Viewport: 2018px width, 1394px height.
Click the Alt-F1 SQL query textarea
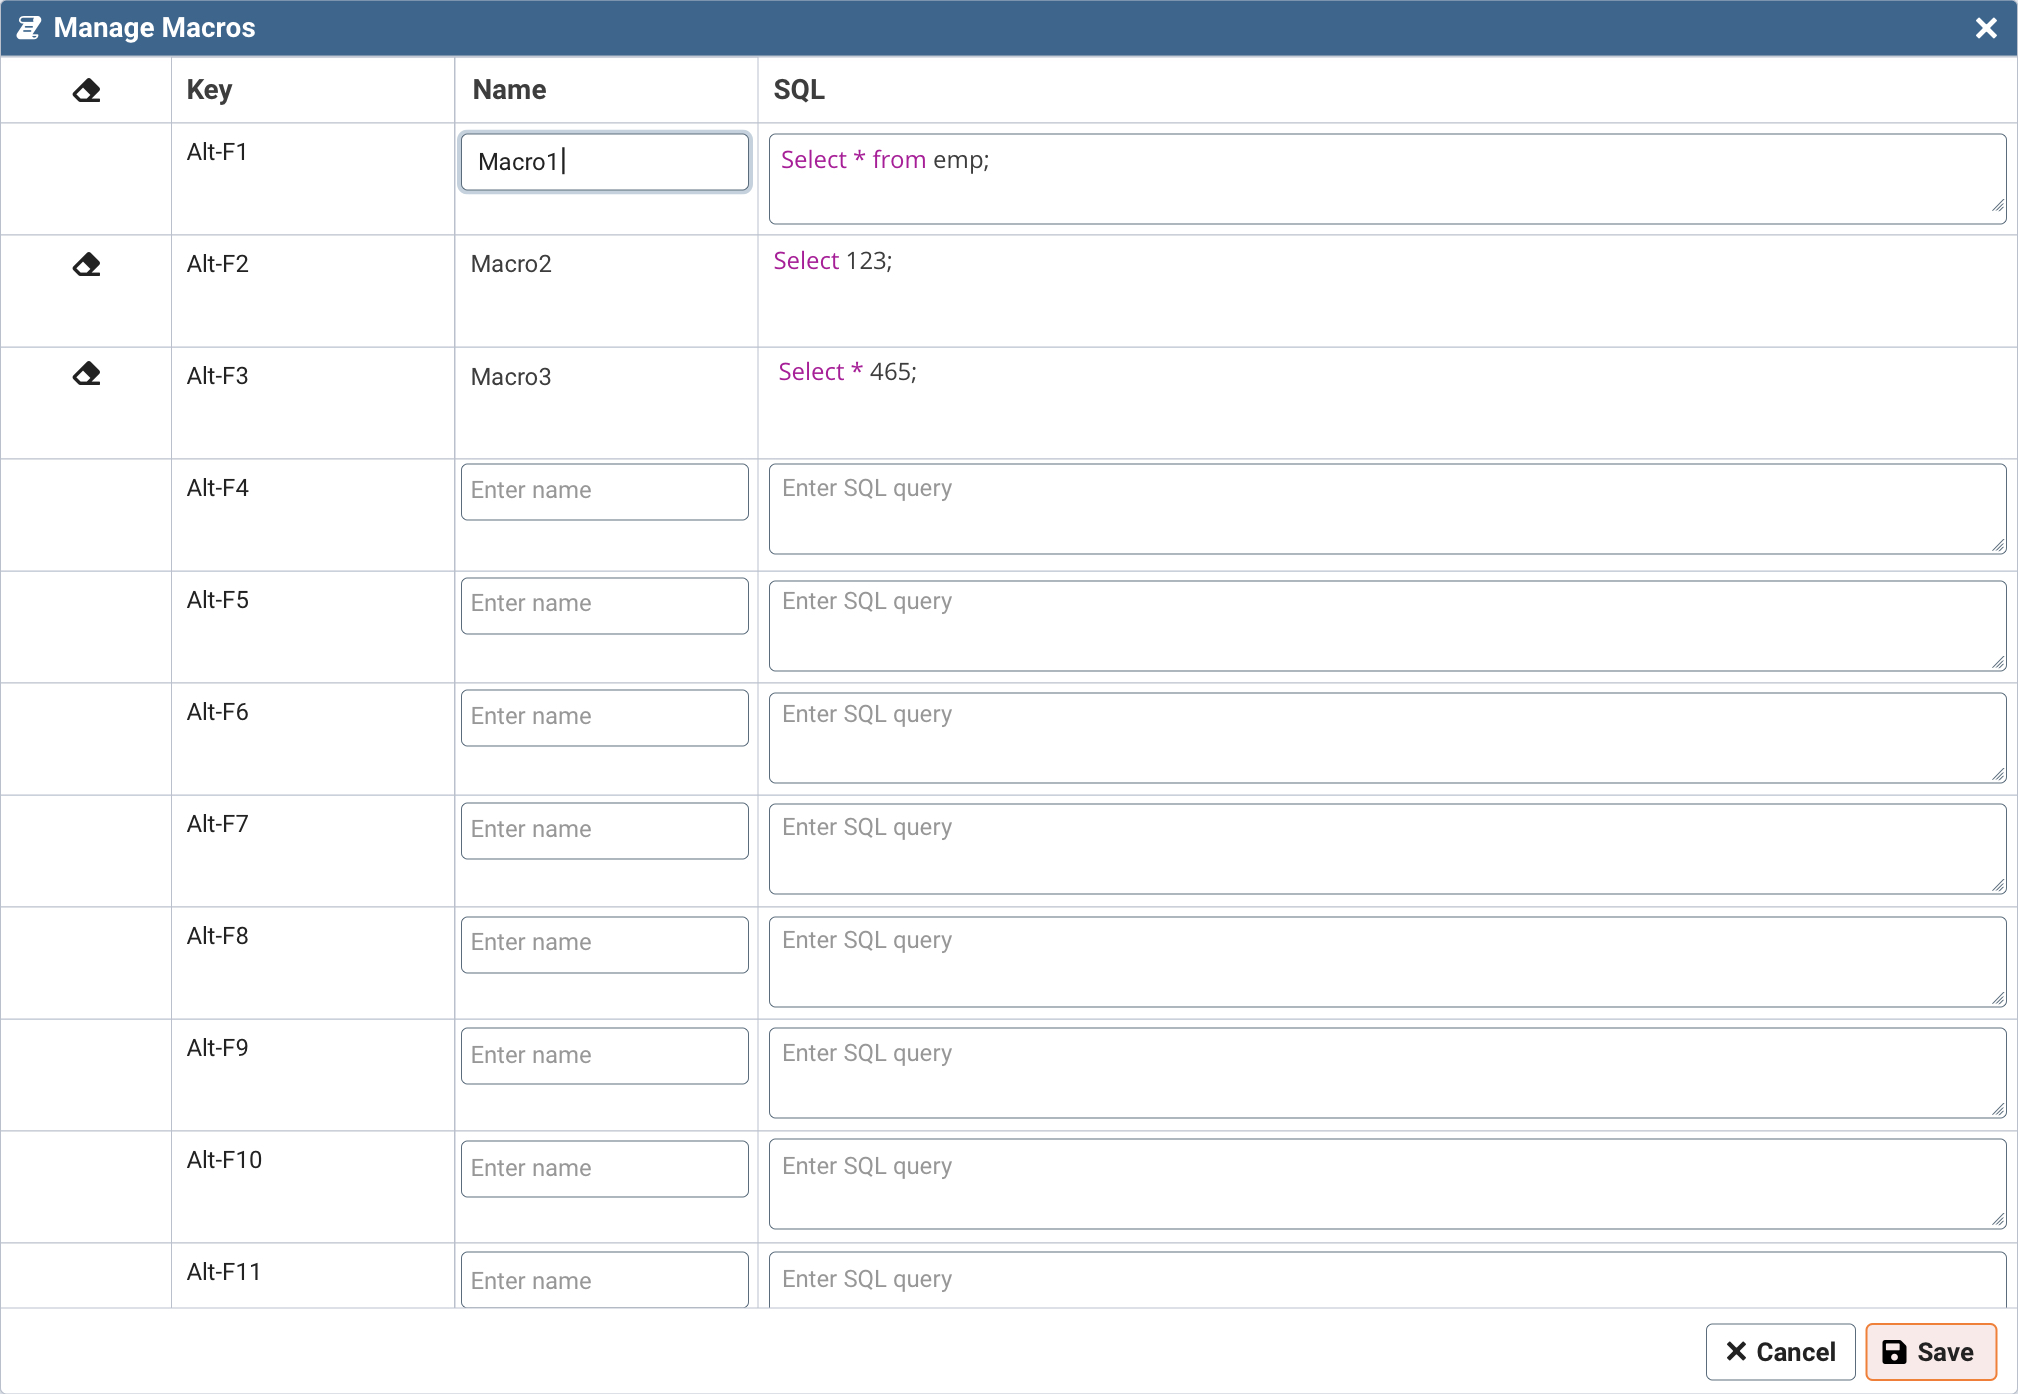[x=1386, y=179]
